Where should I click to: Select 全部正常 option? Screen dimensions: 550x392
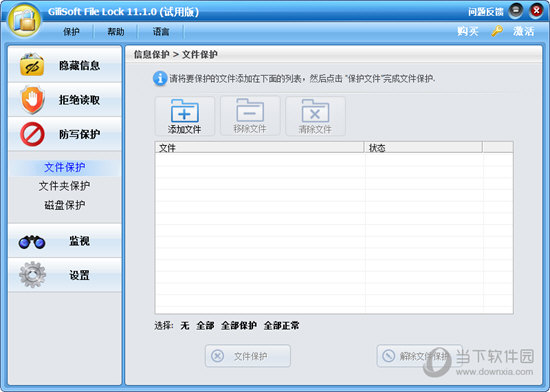coord(281,326)
